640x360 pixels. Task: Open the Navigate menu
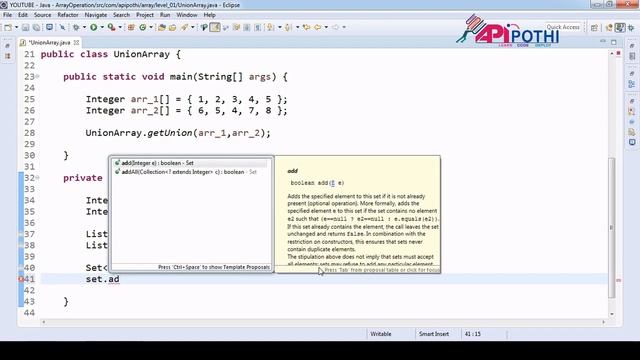pos(96,15)
